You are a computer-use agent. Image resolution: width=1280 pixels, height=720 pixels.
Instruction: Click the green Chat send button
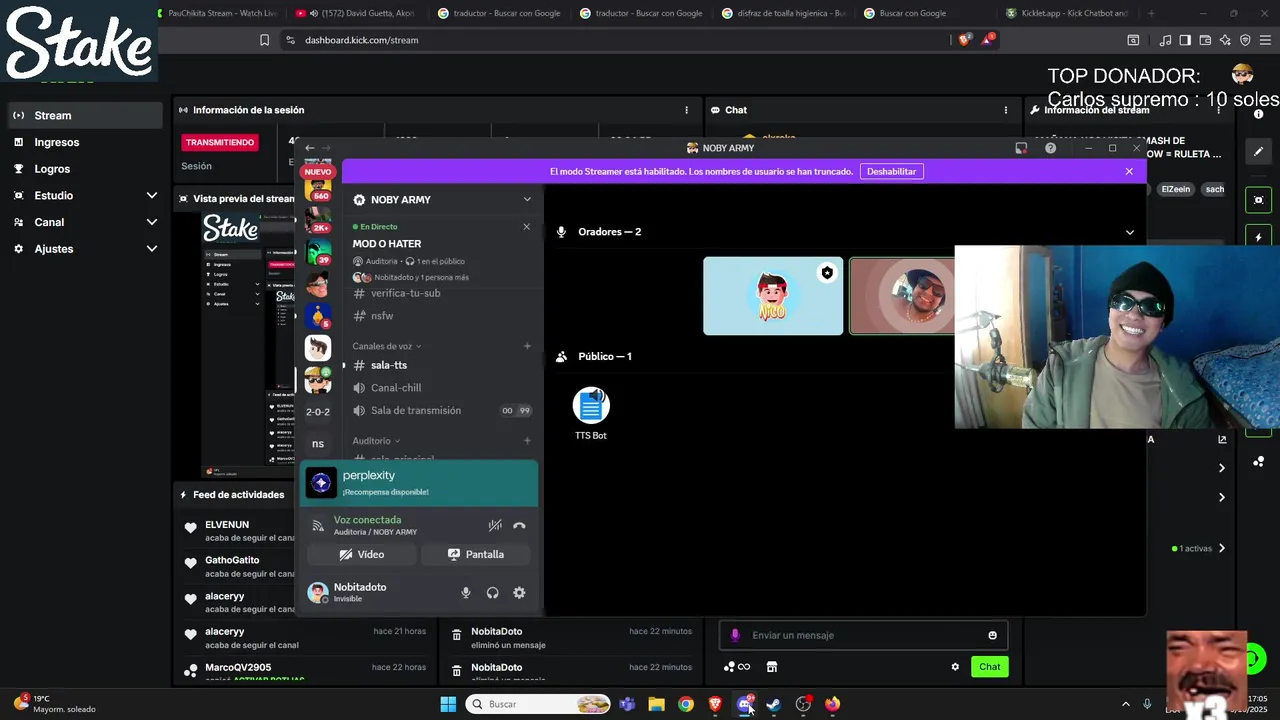pos(989,667)
